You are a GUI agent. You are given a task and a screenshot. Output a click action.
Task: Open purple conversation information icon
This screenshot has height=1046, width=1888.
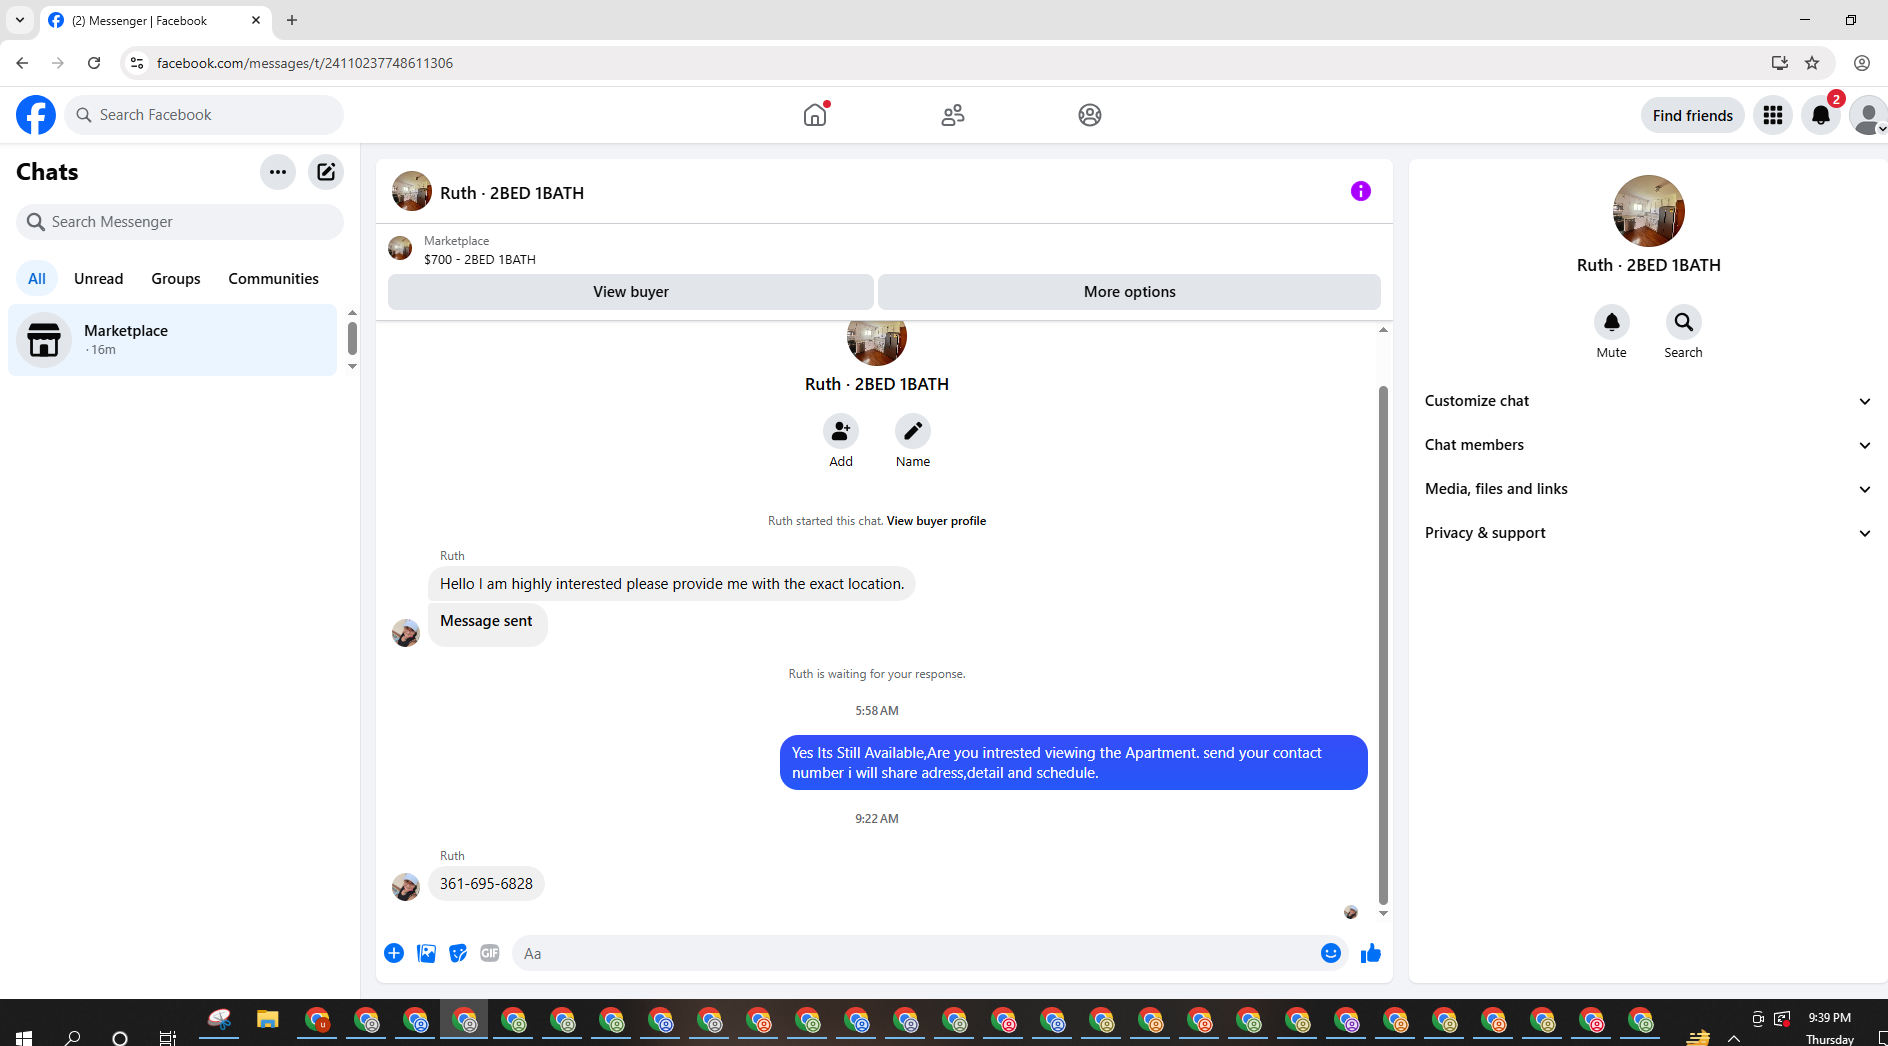(x=1361, y=191)
